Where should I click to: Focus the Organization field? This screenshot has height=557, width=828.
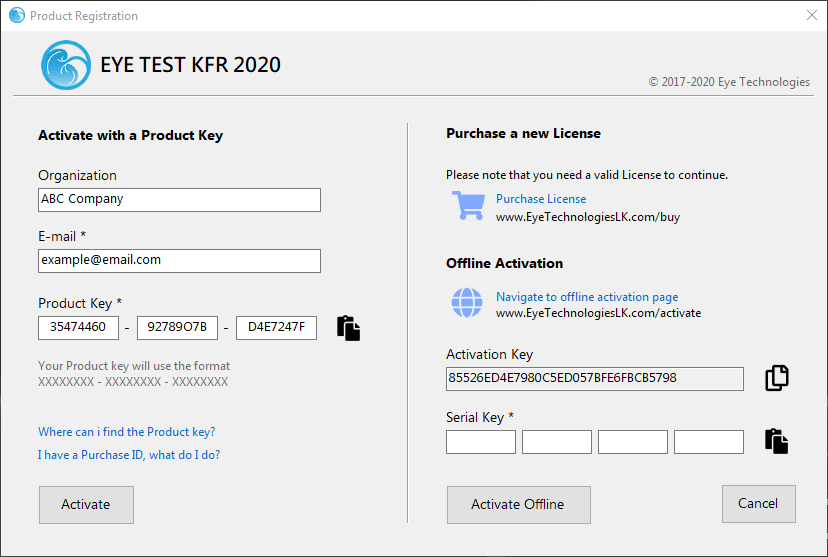point(180,200)
